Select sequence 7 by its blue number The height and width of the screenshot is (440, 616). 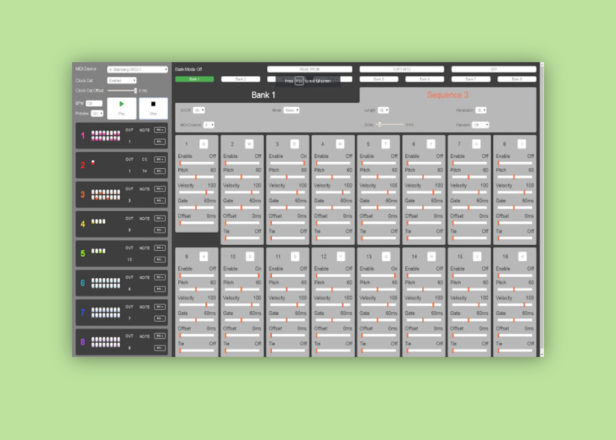tap(82, 312)
